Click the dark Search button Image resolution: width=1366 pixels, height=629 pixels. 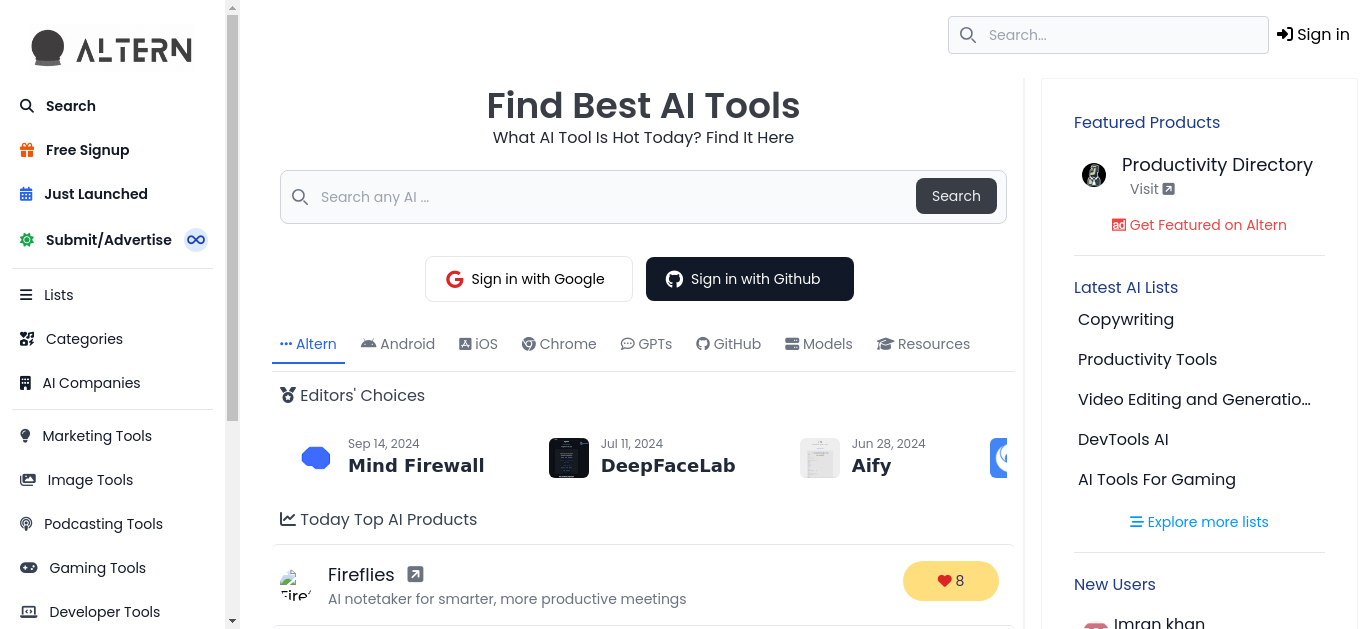[x=956, y=196]
